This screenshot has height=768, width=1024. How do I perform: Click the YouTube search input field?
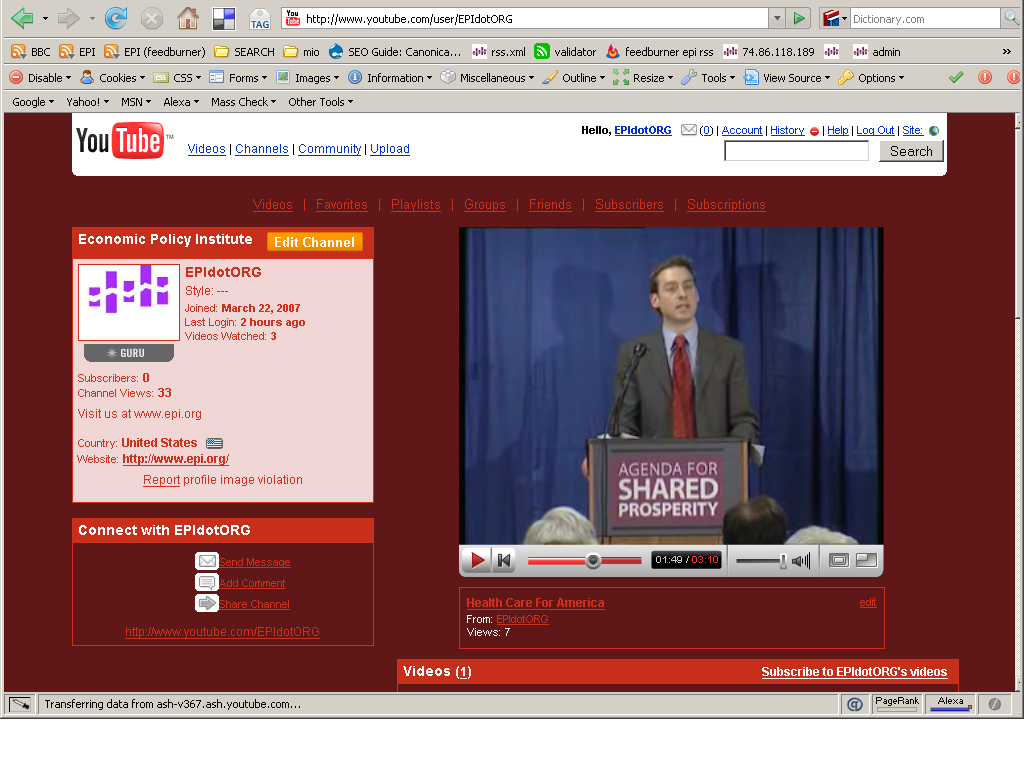(x=796, y=151)
